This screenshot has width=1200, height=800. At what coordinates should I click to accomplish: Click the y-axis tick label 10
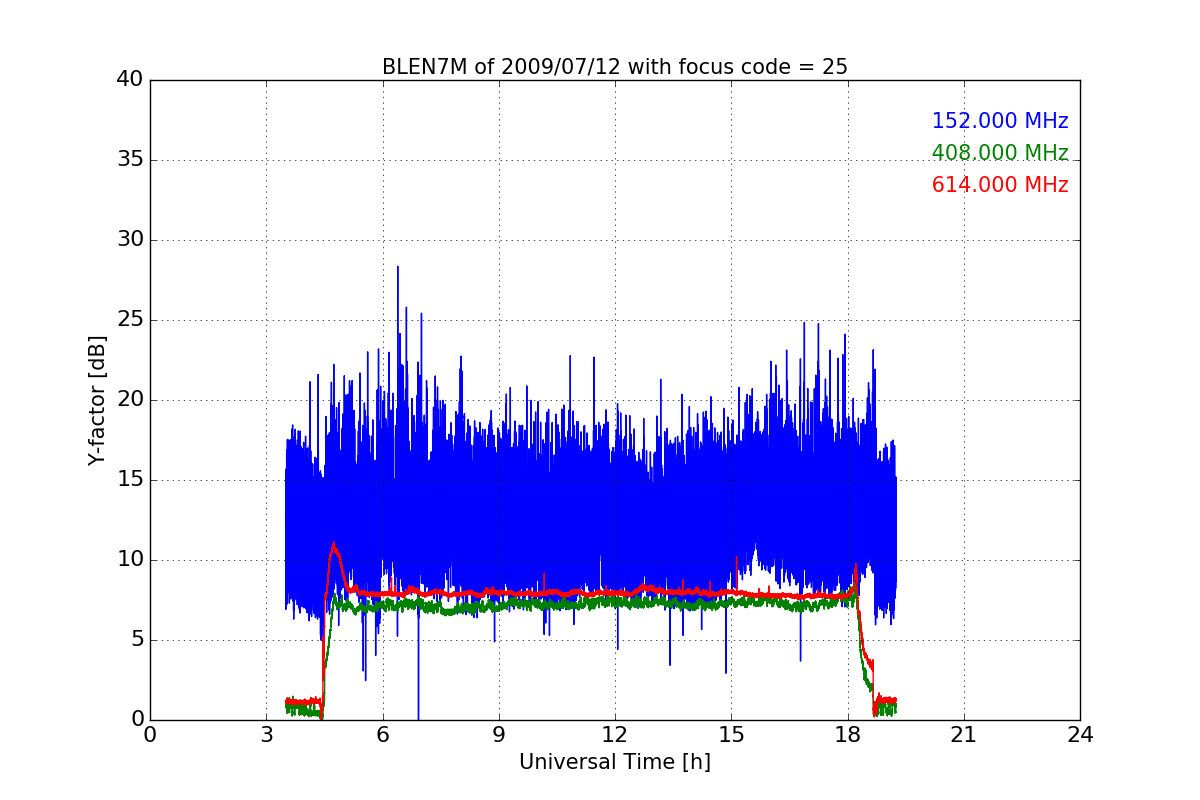coord(130,560)
